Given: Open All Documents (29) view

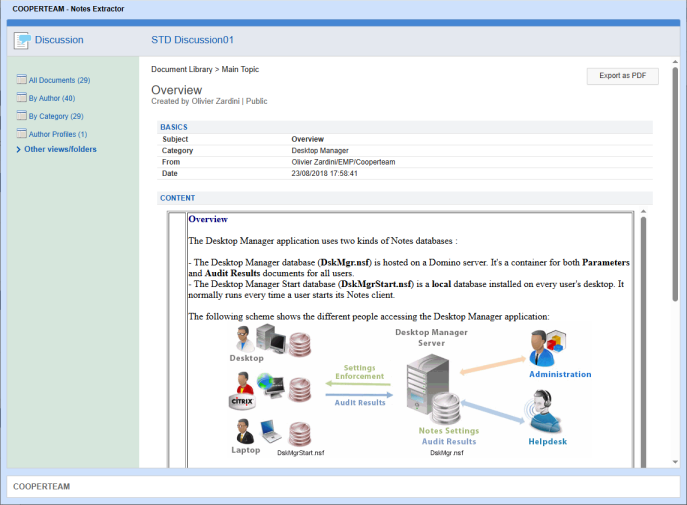Looking at the screenshot, I should click(59, 80).
